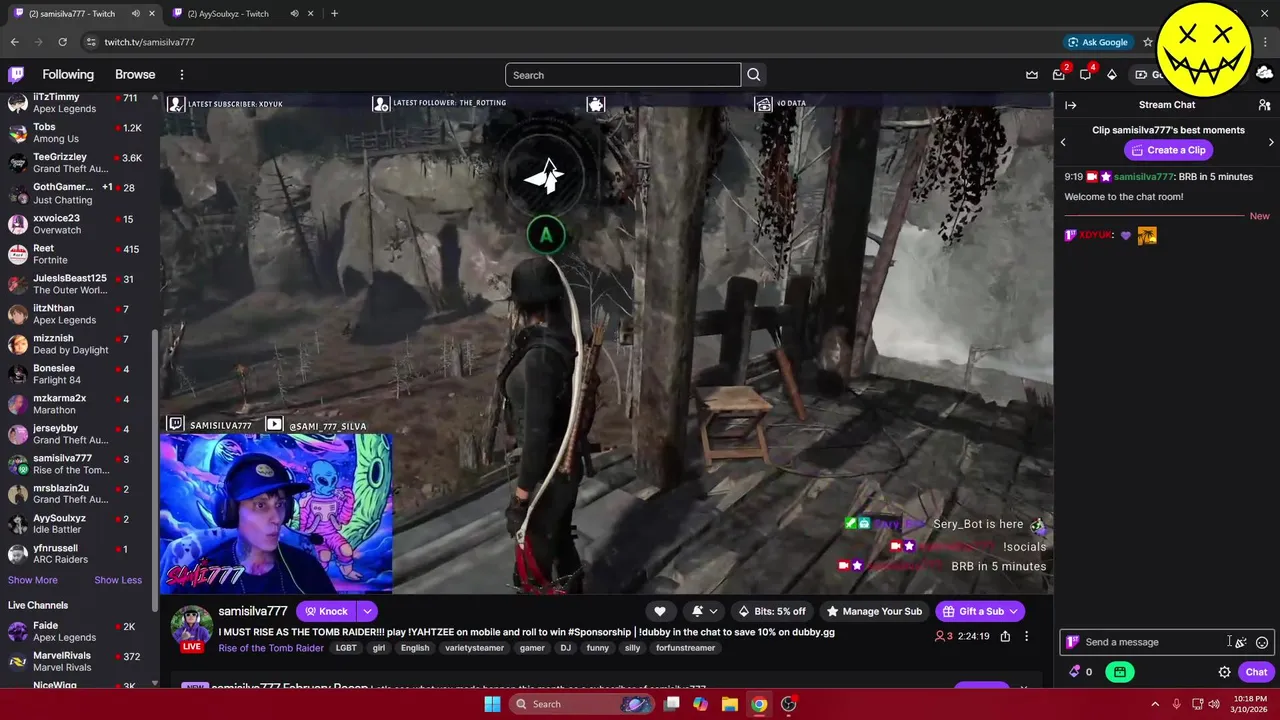The image size is (1280, 720).
Task: Mute the samisilva777 Twitch tab audio
Action: (135, 13)
